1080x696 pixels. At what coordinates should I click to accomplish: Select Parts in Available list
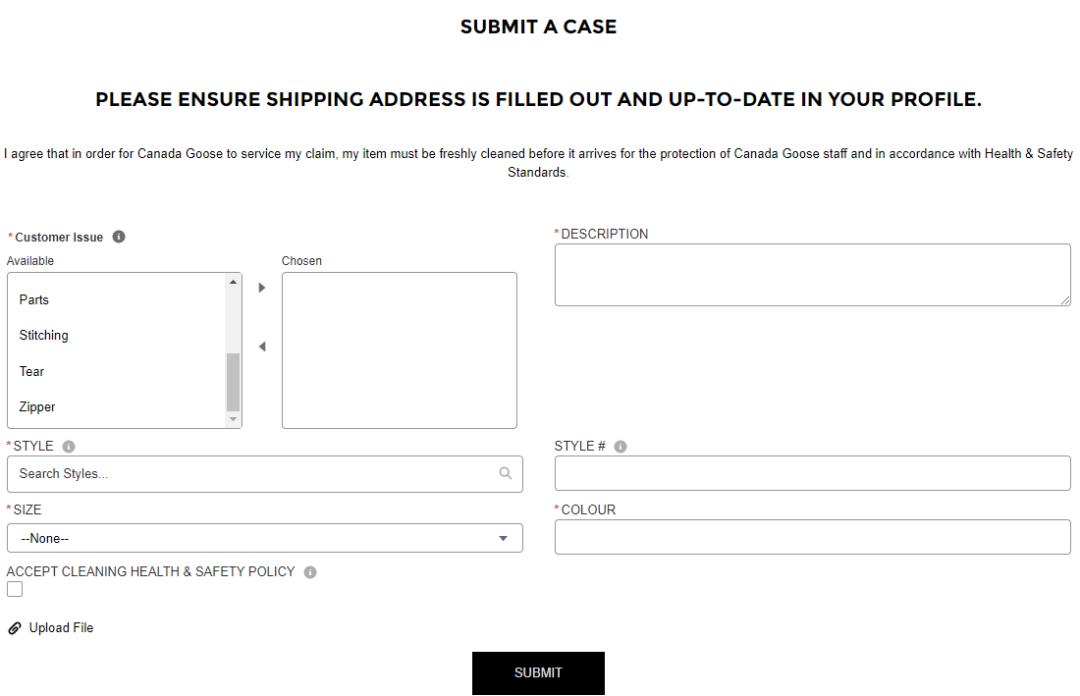click(34, 300)
